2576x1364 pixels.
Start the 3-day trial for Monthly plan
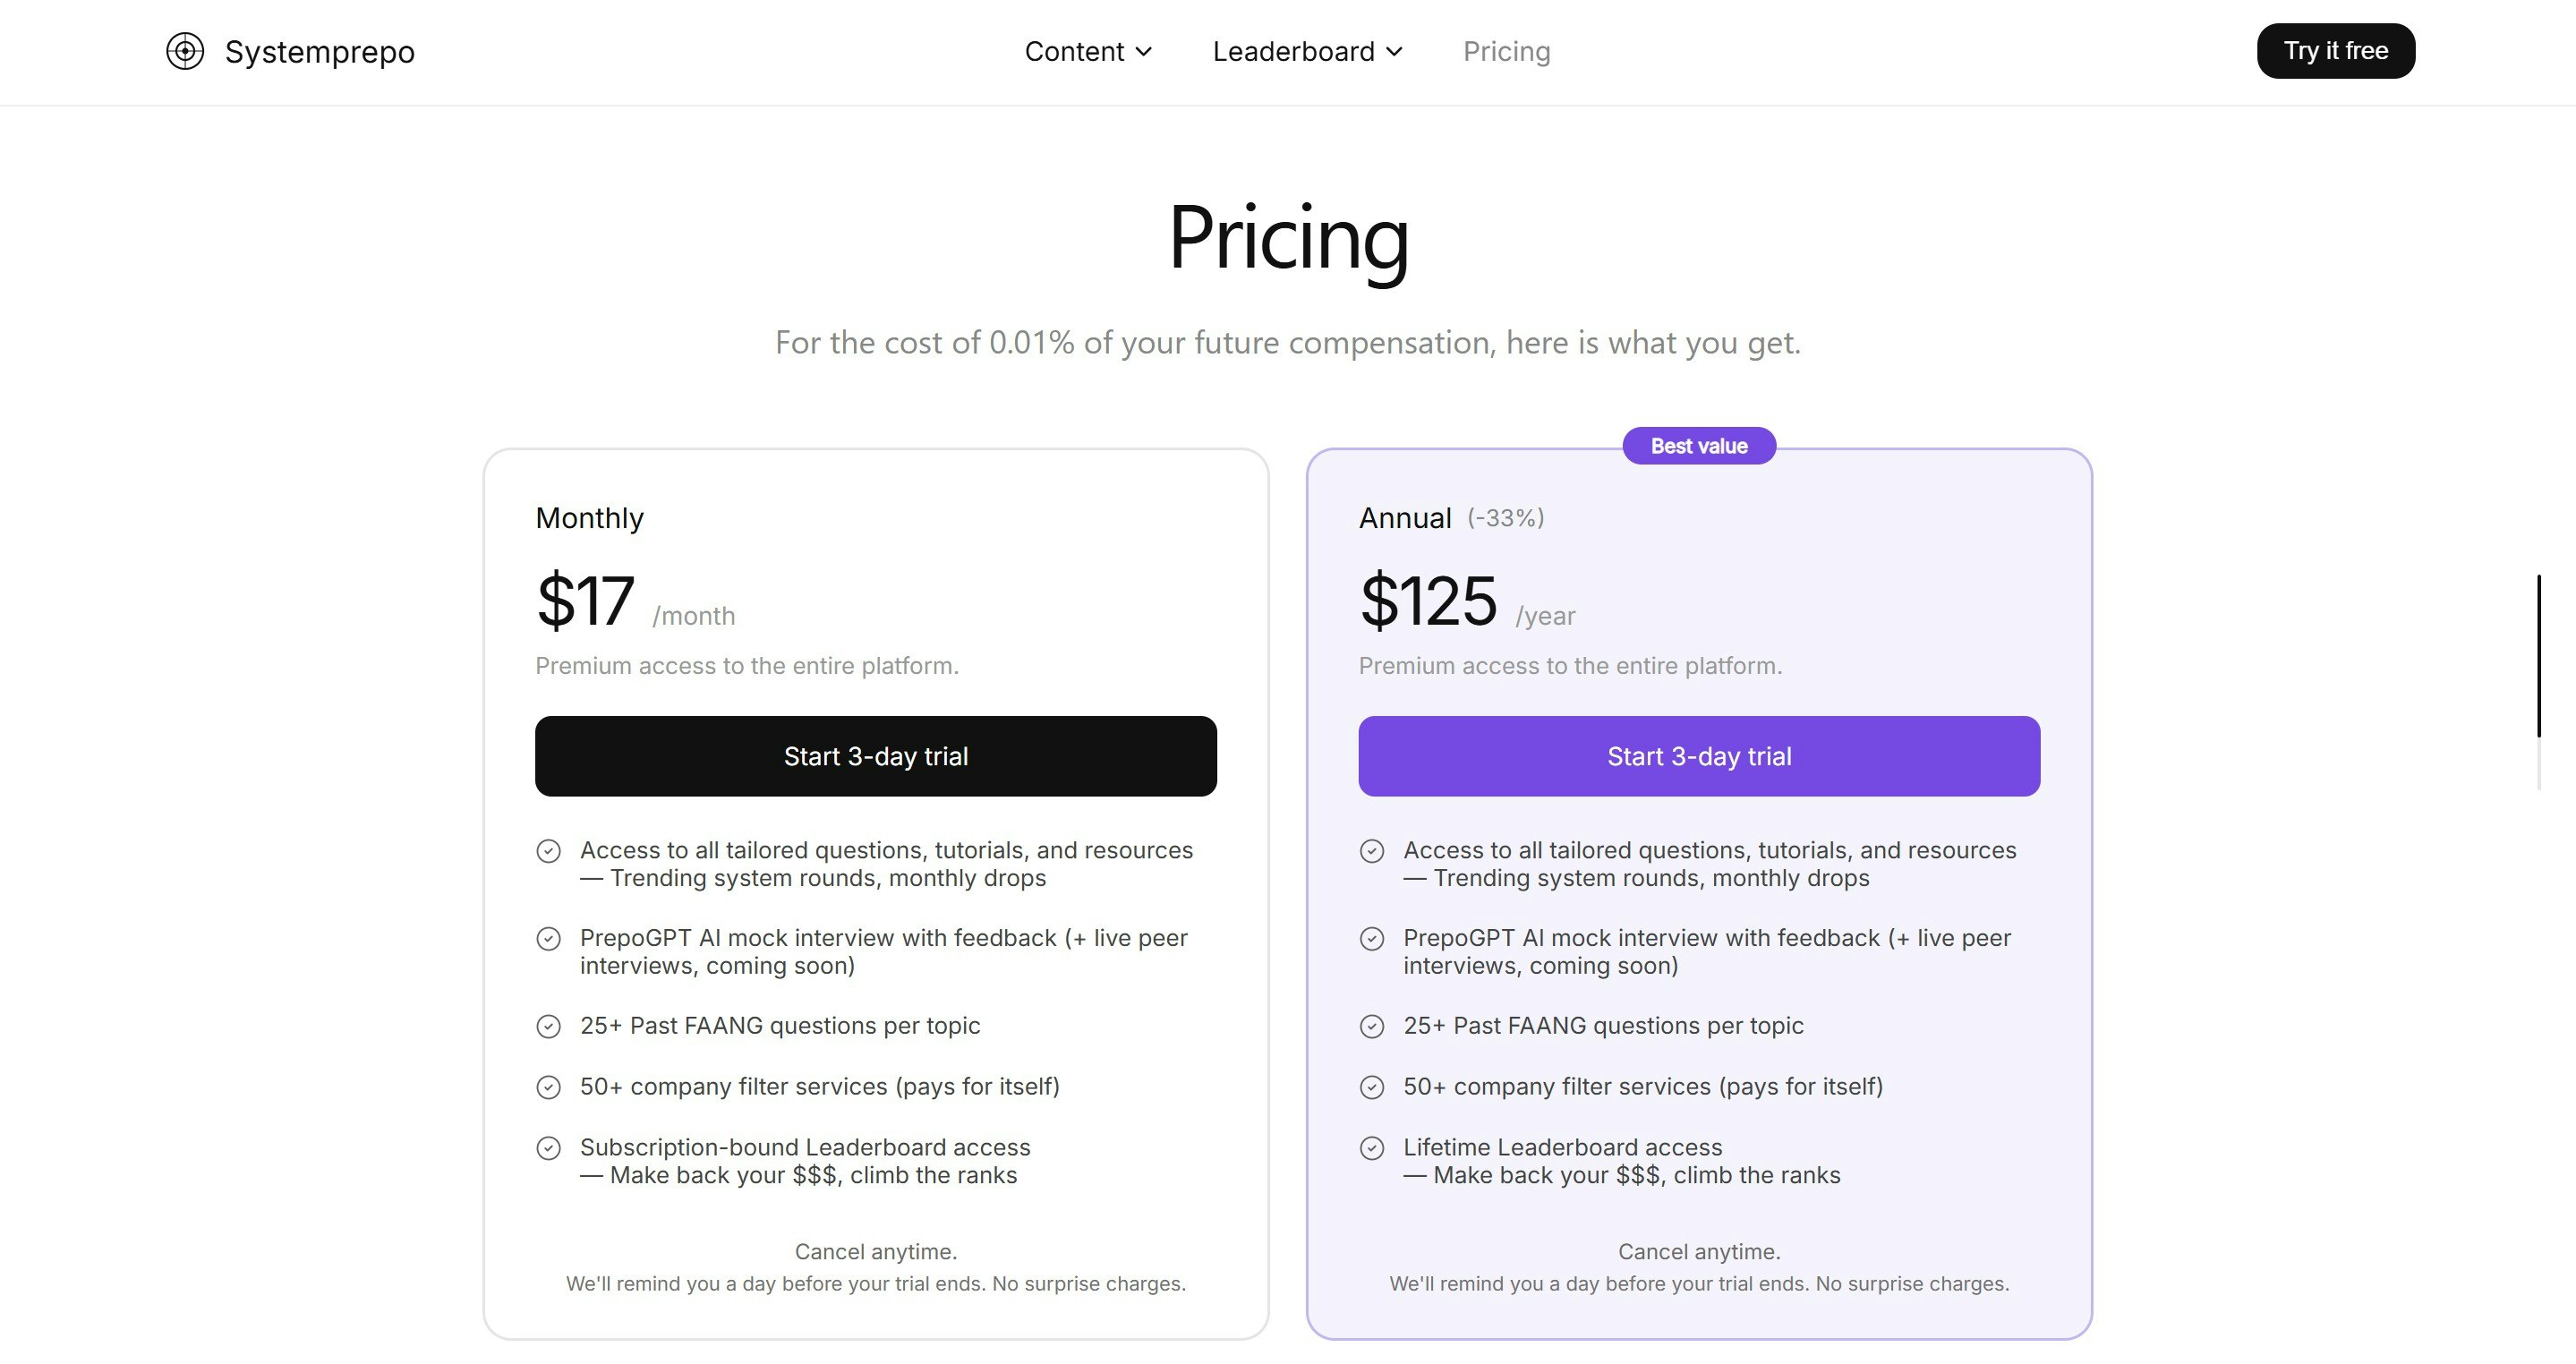[x=875, y=756]
